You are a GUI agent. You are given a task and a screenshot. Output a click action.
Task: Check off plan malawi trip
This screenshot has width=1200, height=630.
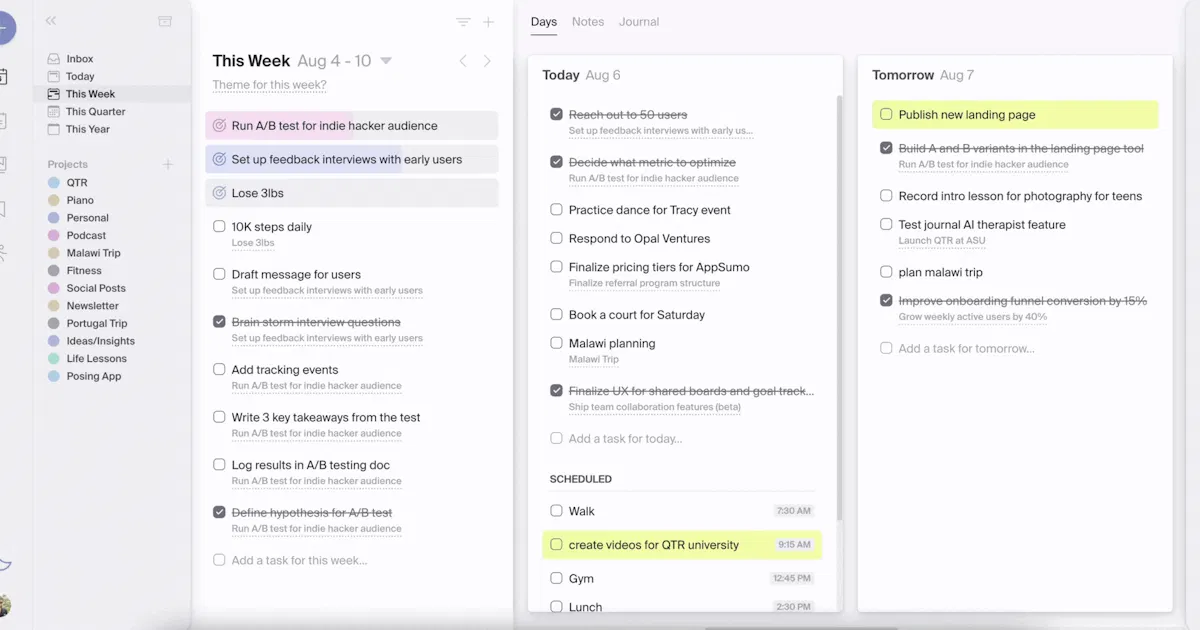click(886, 272)
